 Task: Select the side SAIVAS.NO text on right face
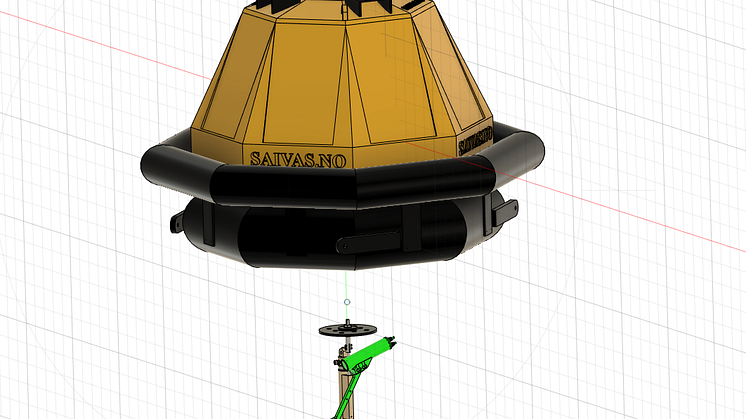tap(475, 140)
